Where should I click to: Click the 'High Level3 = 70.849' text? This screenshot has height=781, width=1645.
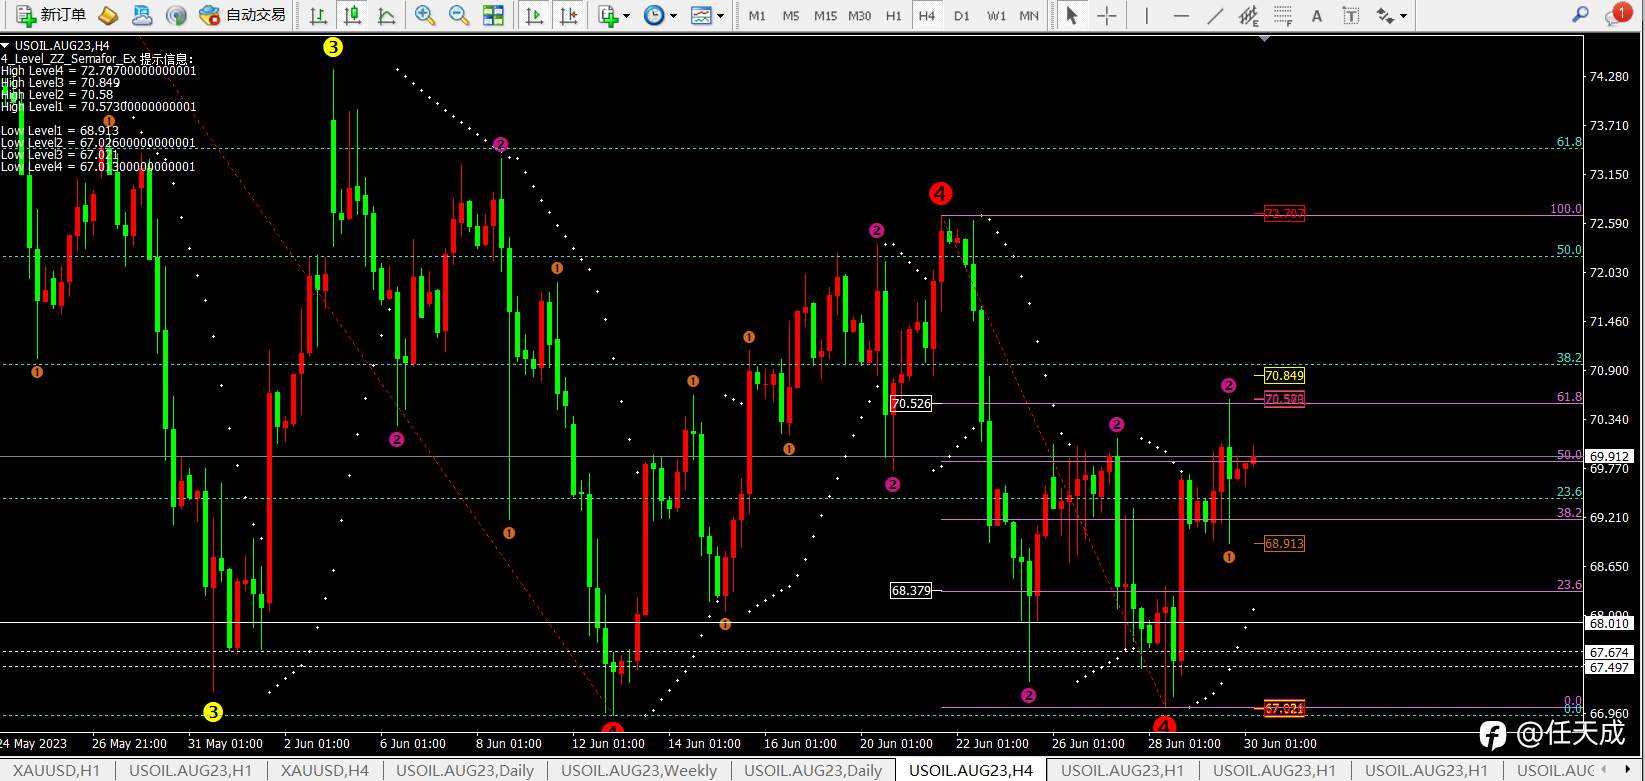[x=60, y=83]
